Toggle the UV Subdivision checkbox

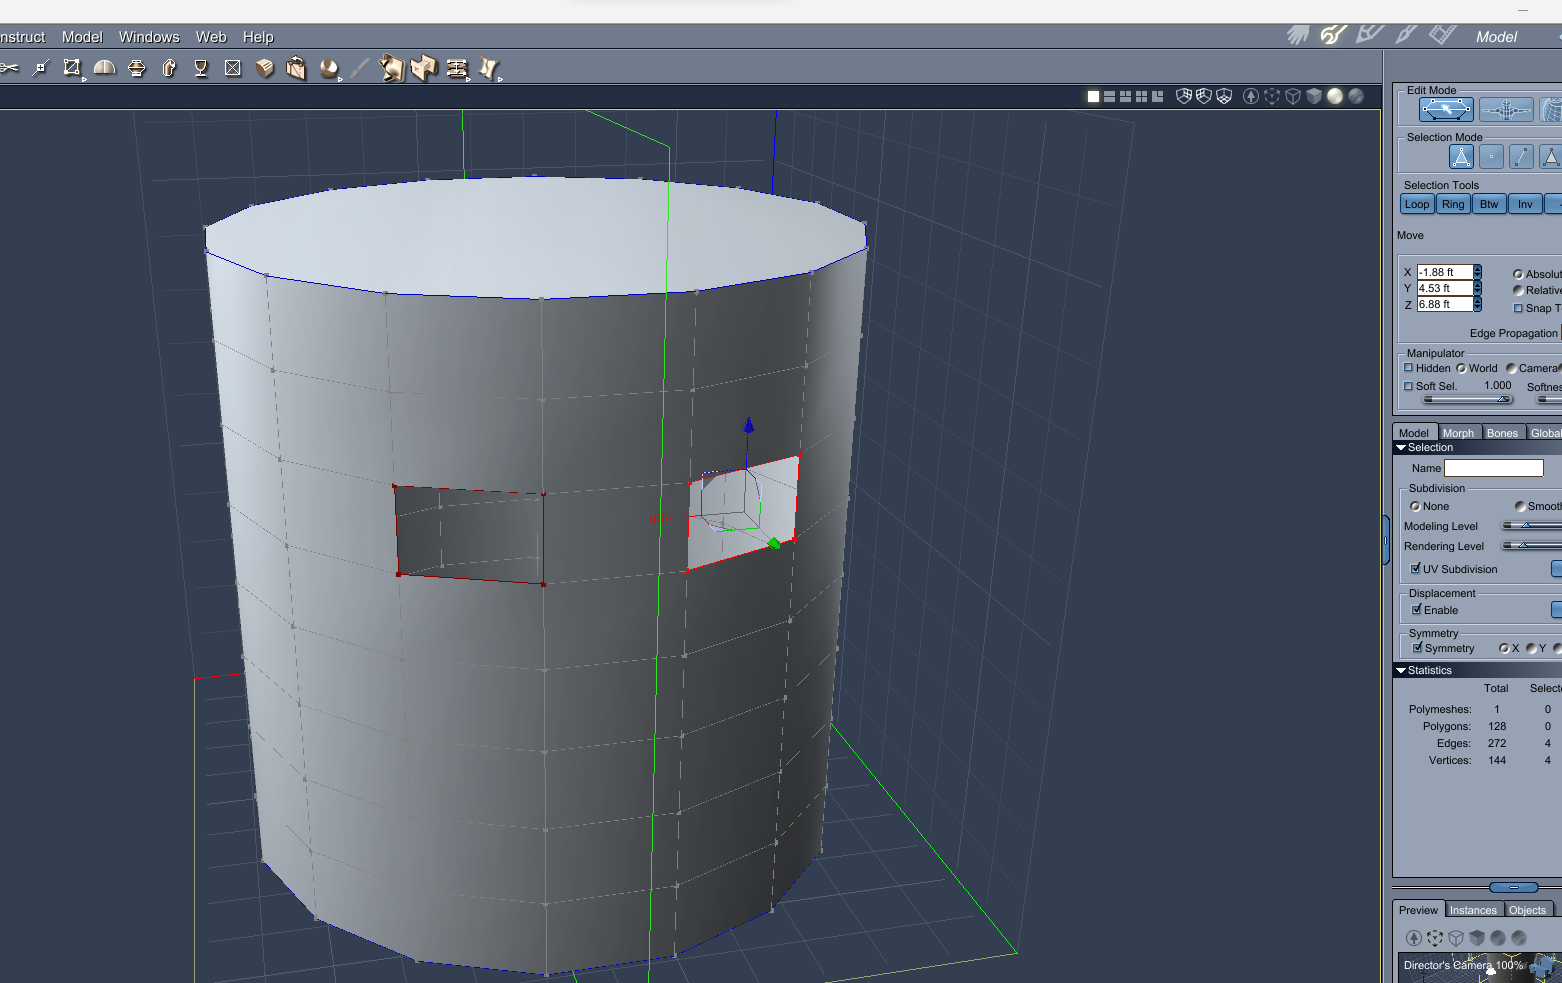tap(1416, 569)
